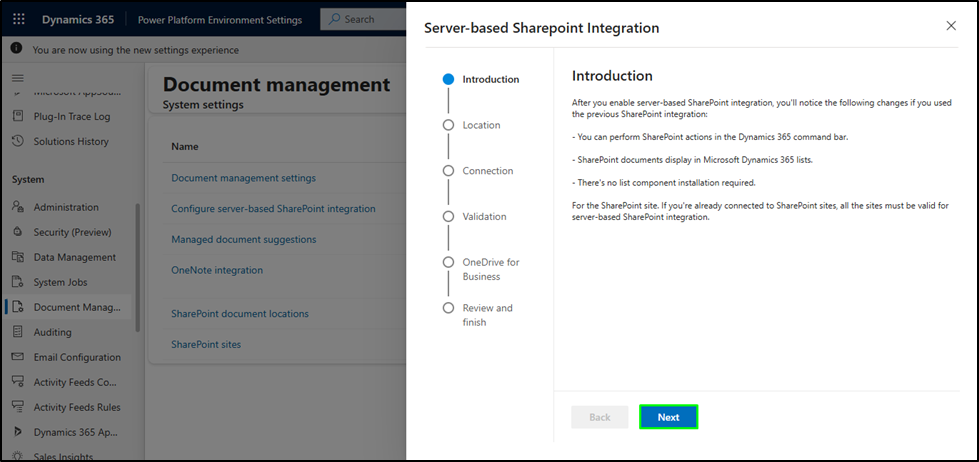Click the Auditing sidebar icon

(18, 332)
